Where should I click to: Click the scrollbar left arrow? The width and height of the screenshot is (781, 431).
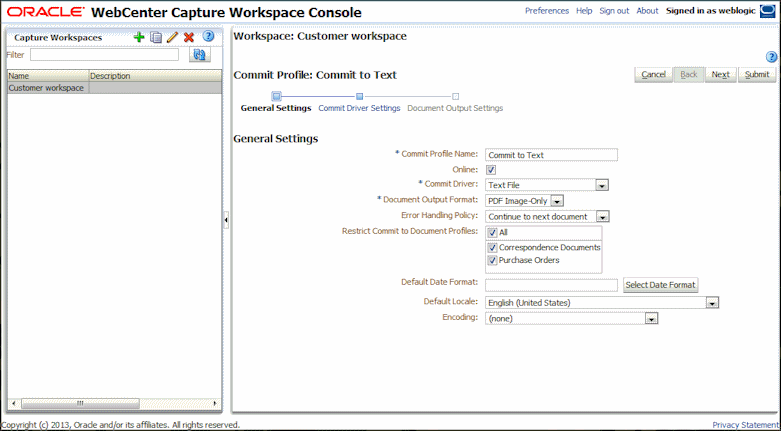pyautogui.click(x=13, y=403)
